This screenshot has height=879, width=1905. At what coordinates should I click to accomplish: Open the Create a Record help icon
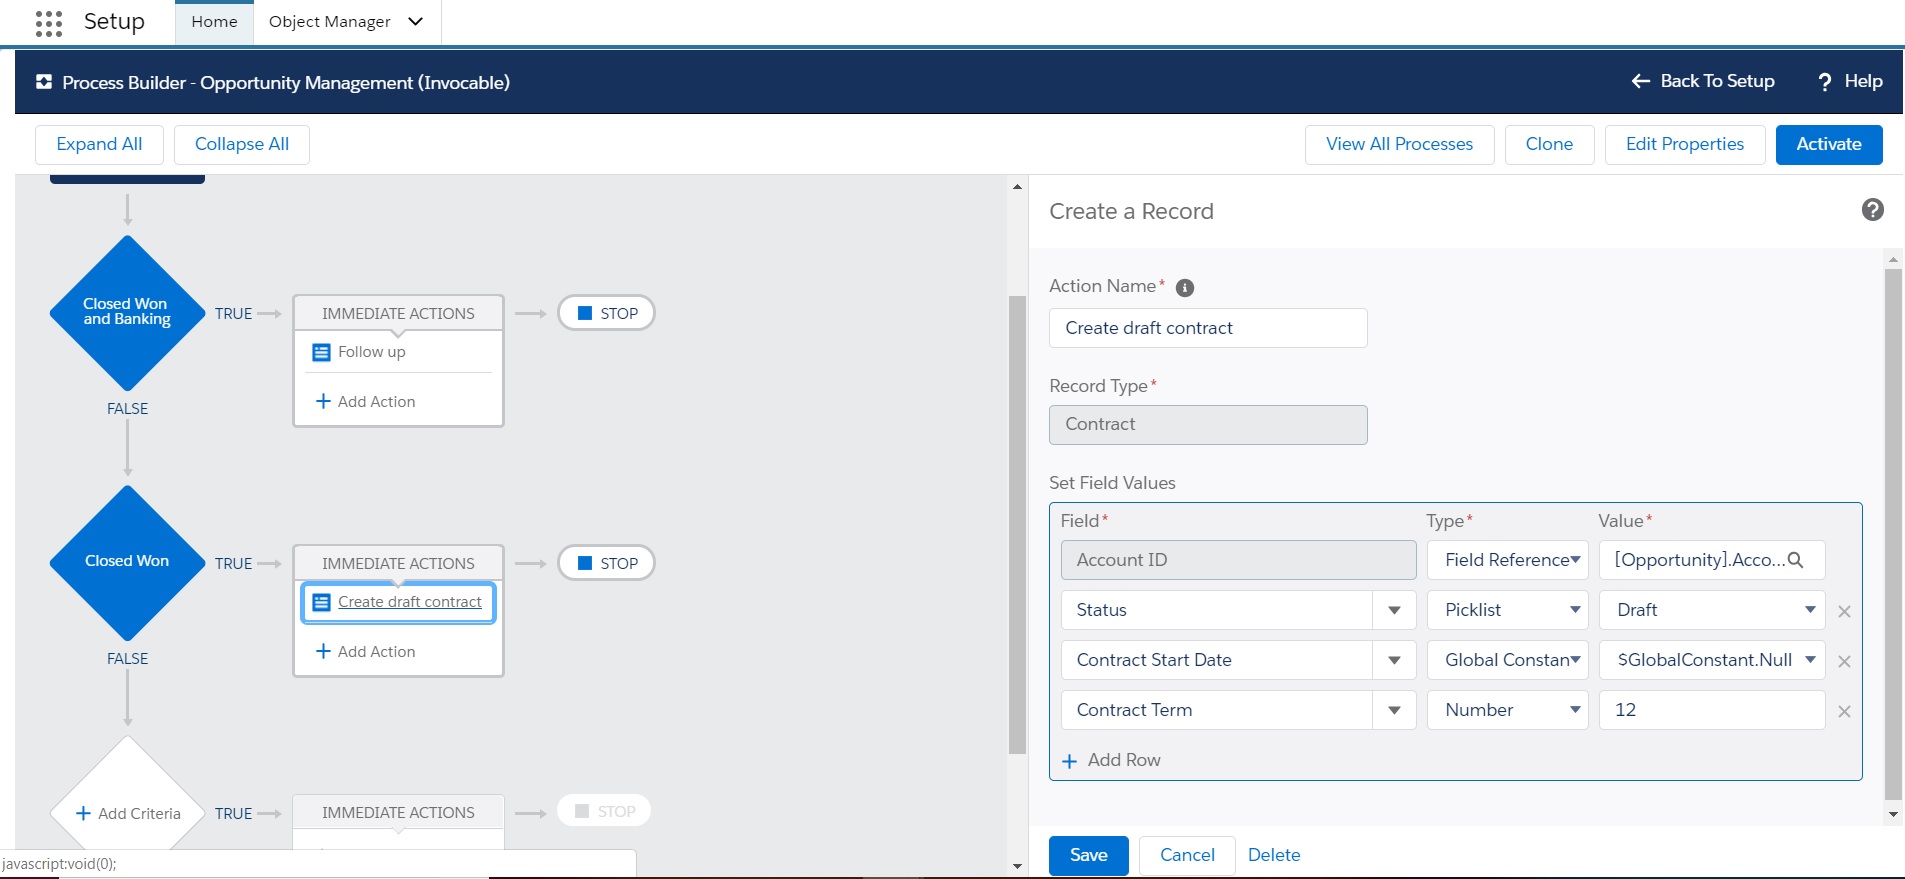[x=1873, y=210]
